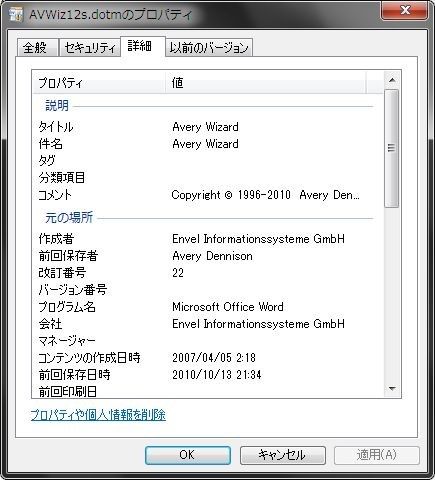Click the Avery Dennison value

click(x=212, y=256)
